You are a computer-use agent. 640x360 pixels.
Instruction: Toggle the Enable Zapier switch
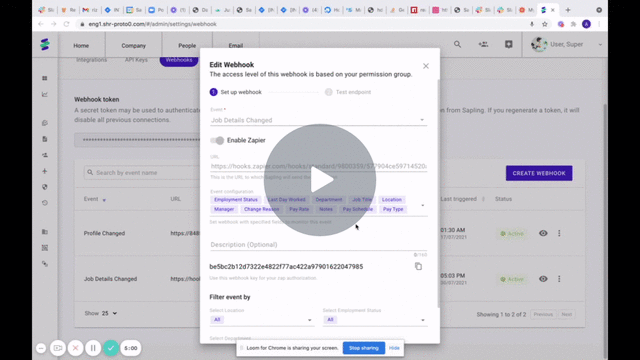coord(217,140)
